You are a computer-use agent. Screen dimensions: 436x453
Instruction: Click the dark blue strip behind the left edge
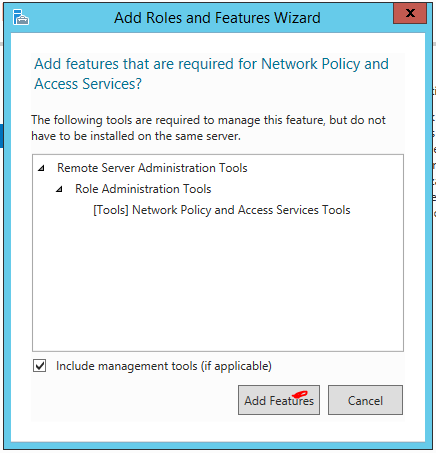(x=1, y=136)
